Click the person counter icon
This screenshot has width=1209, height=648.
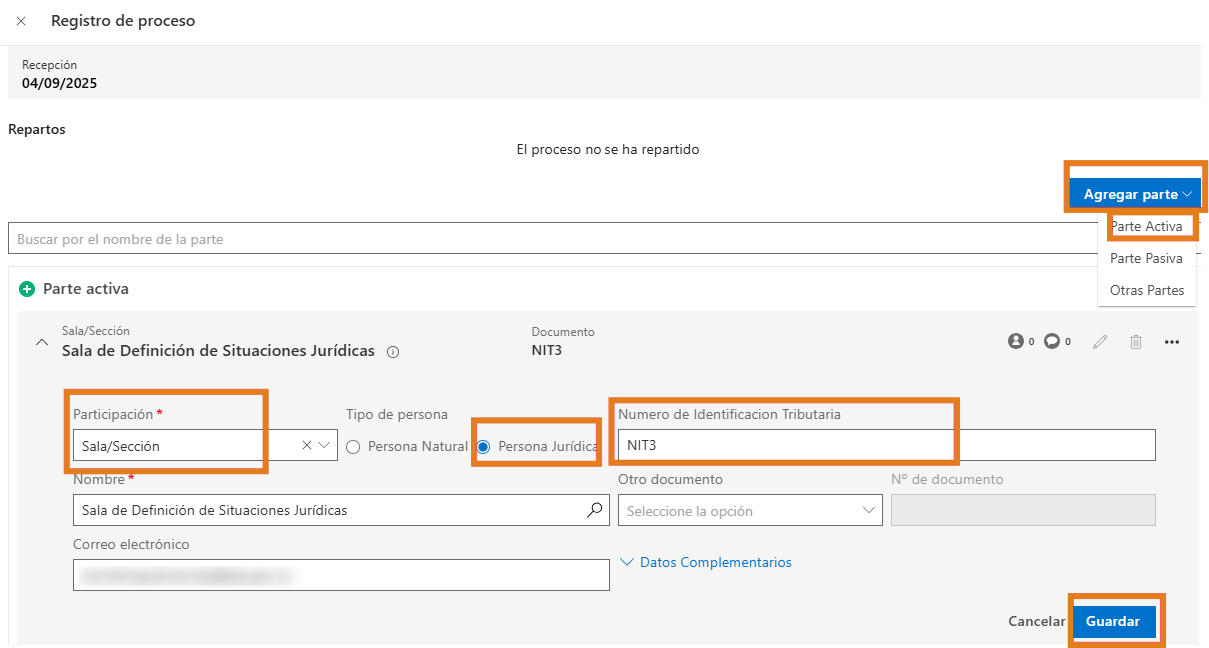click(x=1016, y=342)
